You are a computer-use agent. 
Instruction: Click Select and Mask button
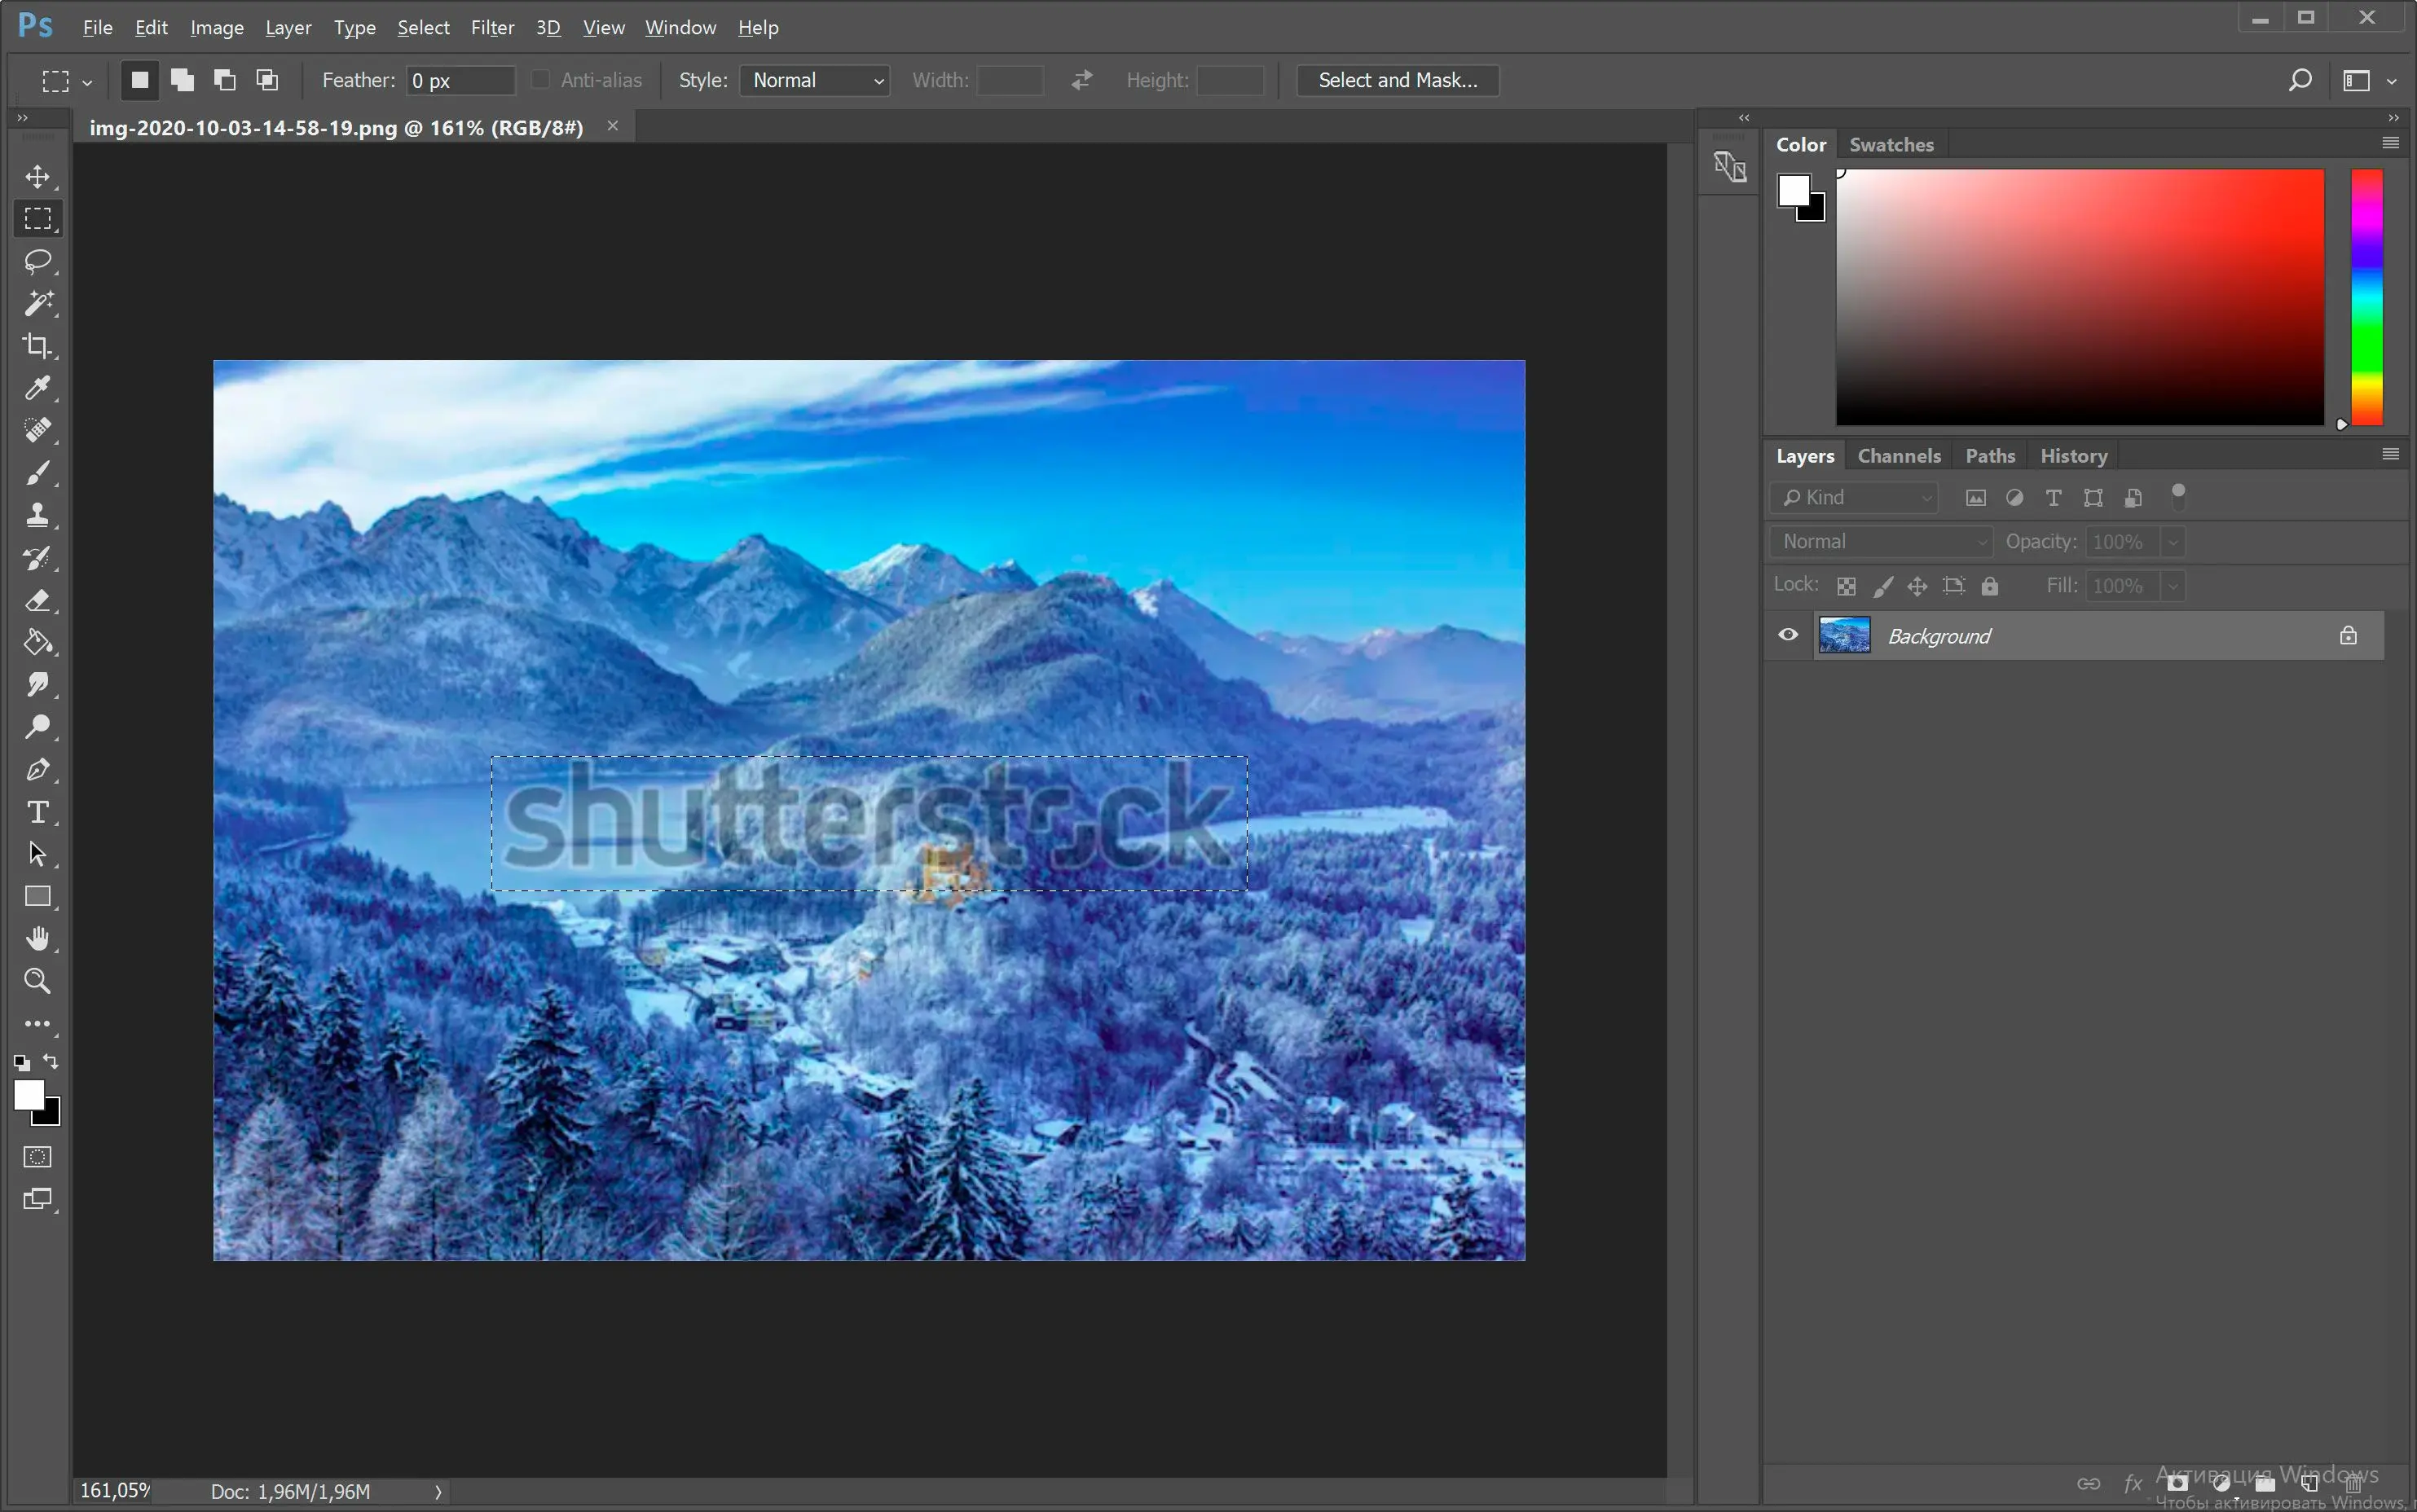[x=1396, y=78]
